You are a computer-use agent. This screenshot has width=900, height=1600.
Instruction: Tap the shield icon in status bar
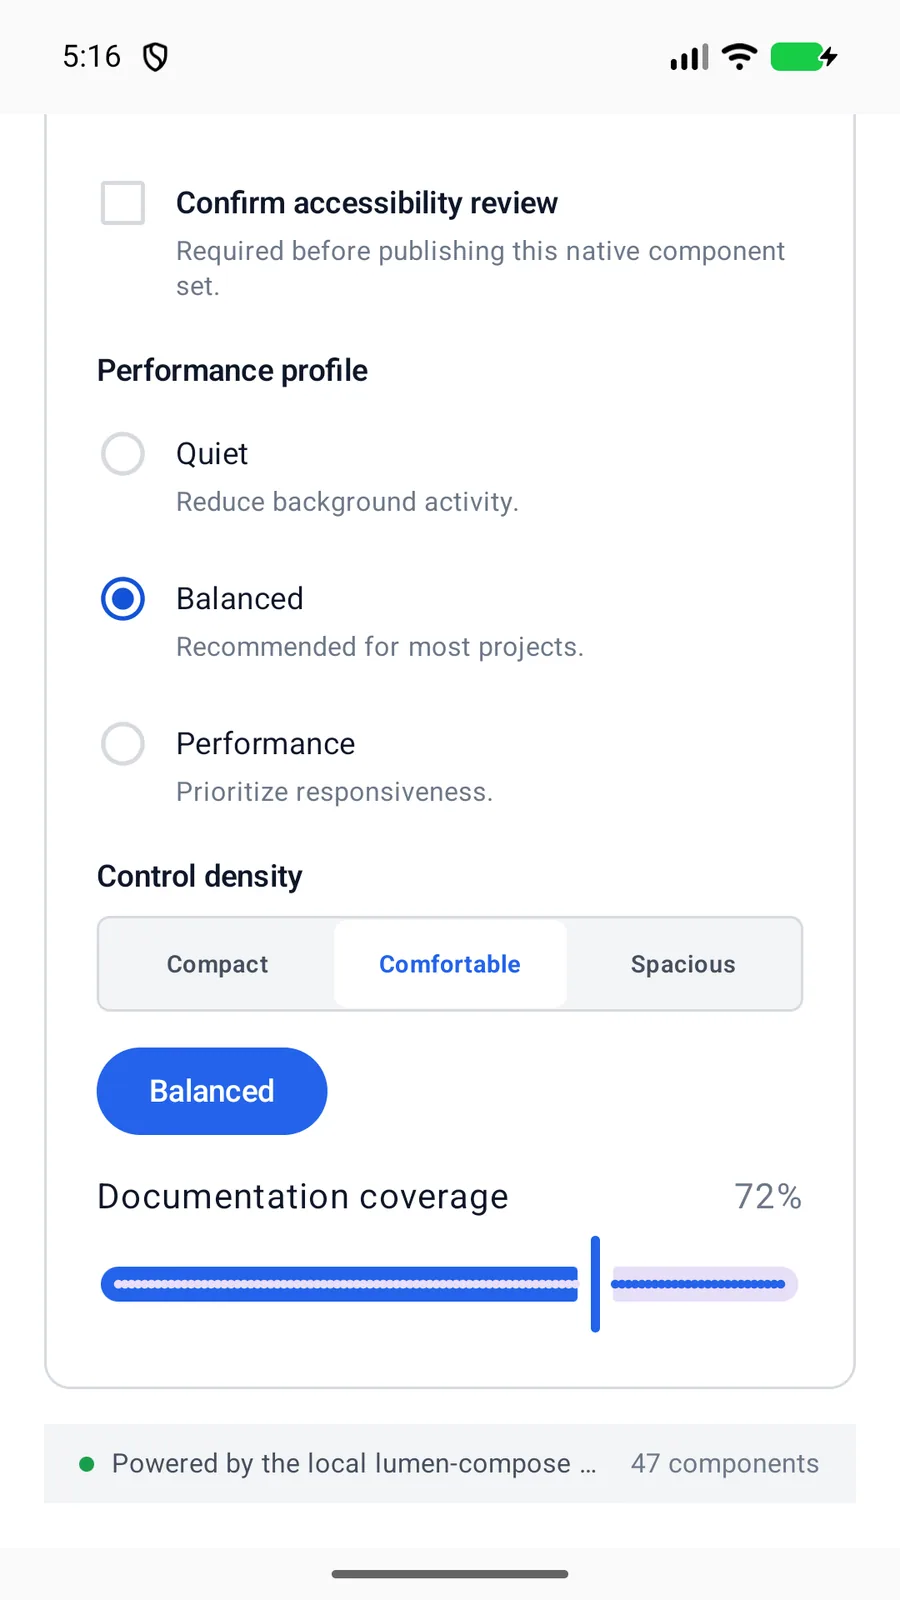point(155,57)
